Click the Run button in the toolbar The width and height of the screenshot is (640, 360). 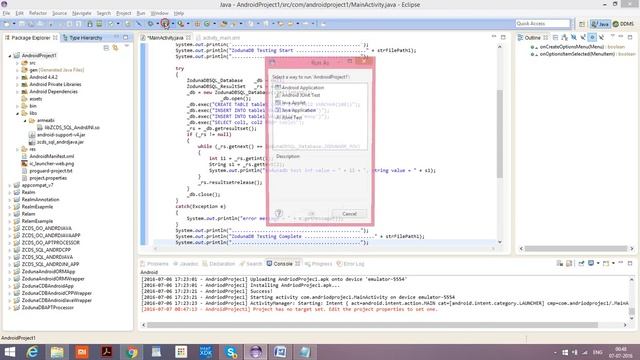pos(165,24)
